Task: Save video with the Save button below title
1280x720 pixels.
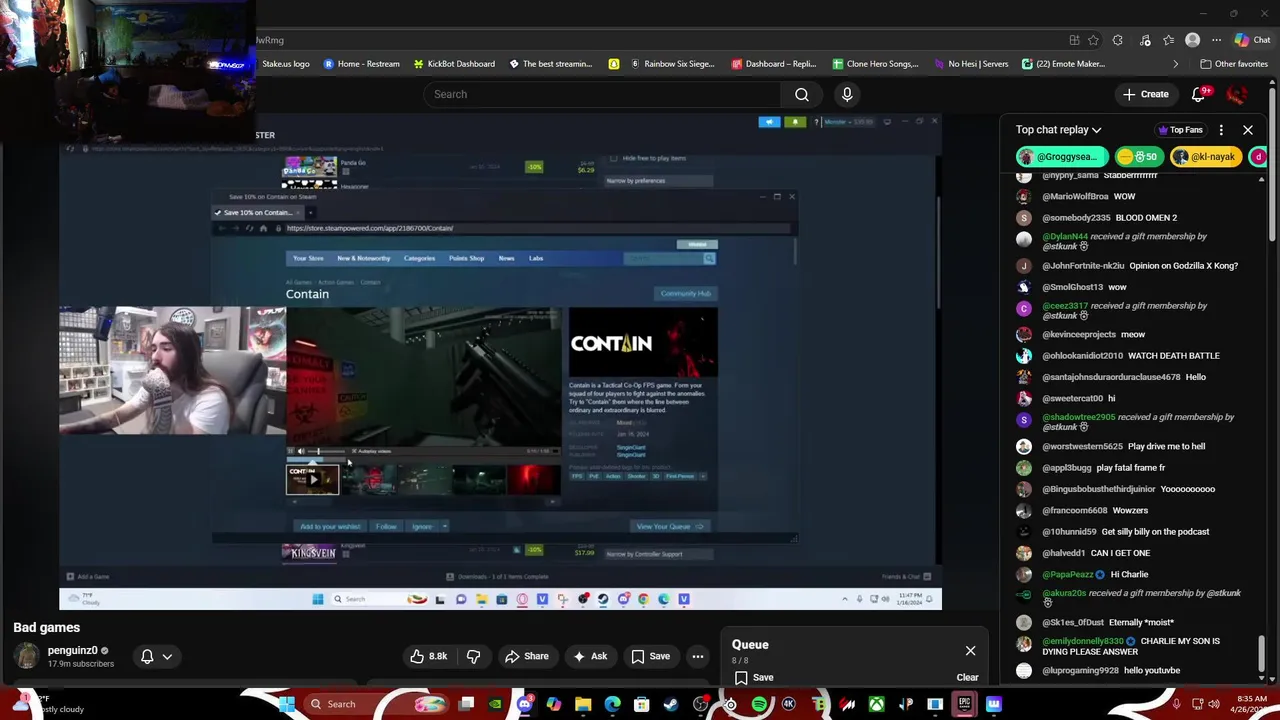Action: pos(650,656)
